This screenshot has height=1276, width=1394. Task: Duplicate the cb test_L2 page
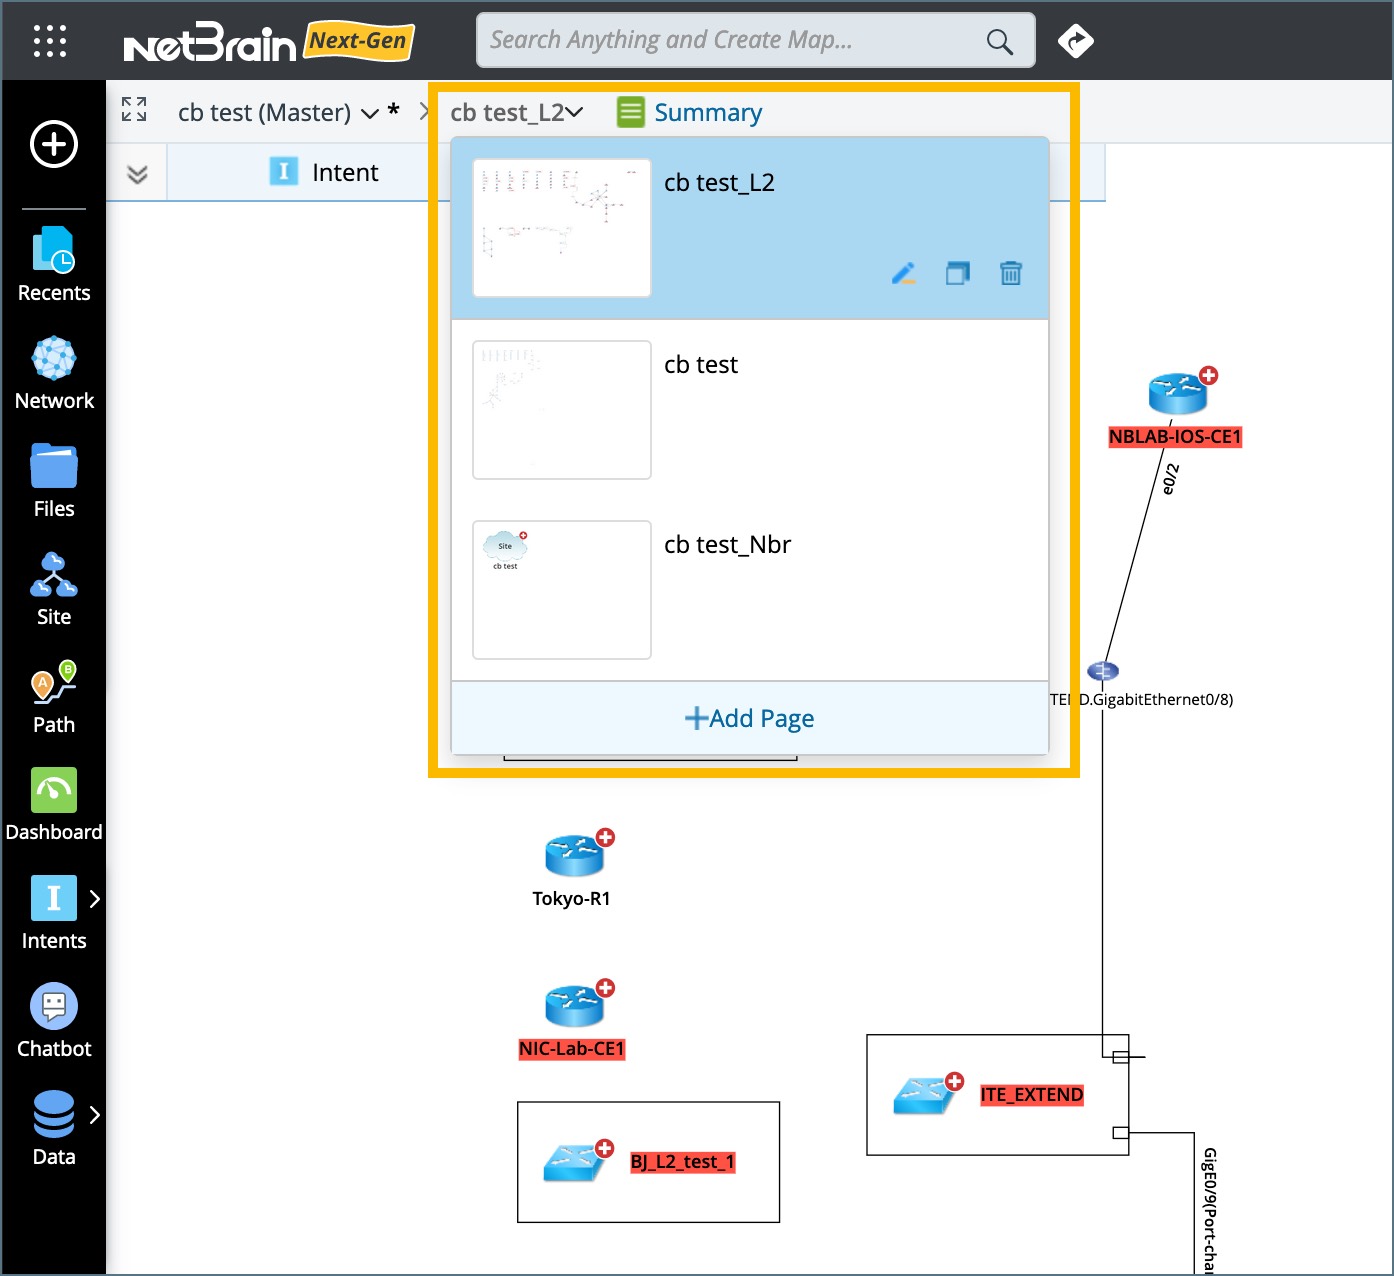[957, 273]
